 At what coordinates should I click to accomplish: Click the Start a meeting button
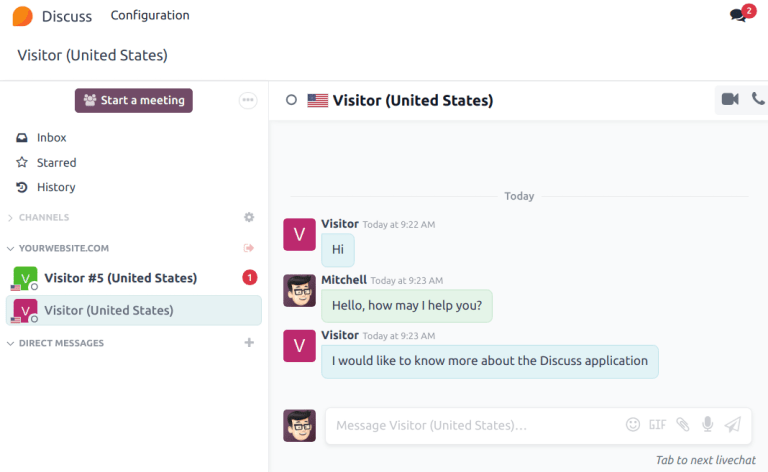(x=134, y=100)
